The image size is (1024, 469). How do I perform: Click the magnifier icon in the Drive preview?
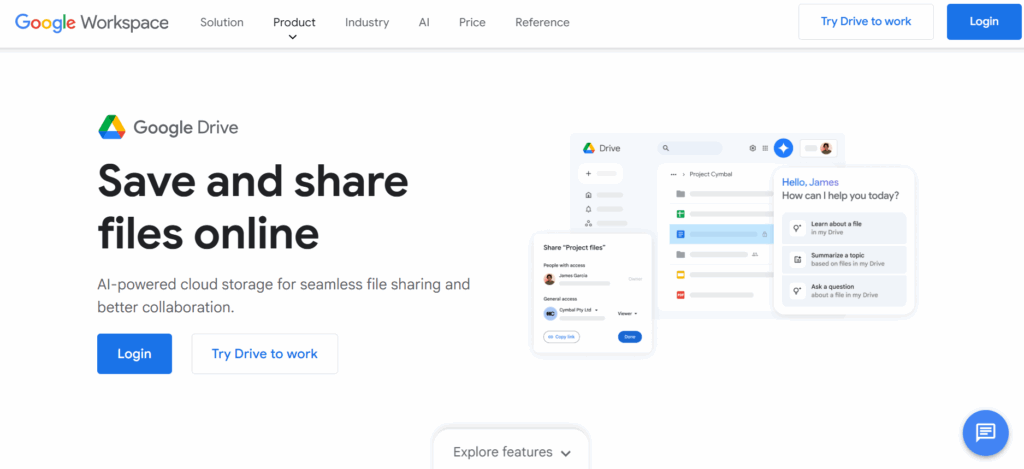click(x=665, y=148)
